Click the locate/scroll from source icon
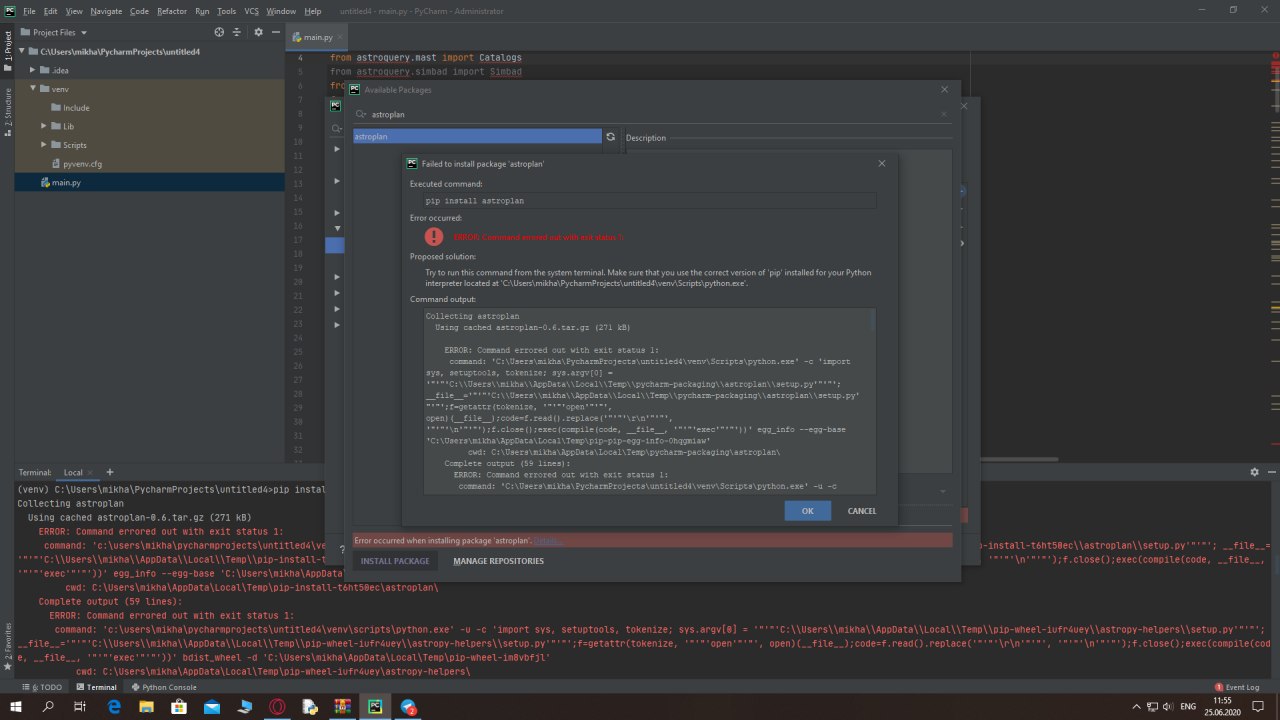This screenshot has width=1280, height=720. (219, 32)
